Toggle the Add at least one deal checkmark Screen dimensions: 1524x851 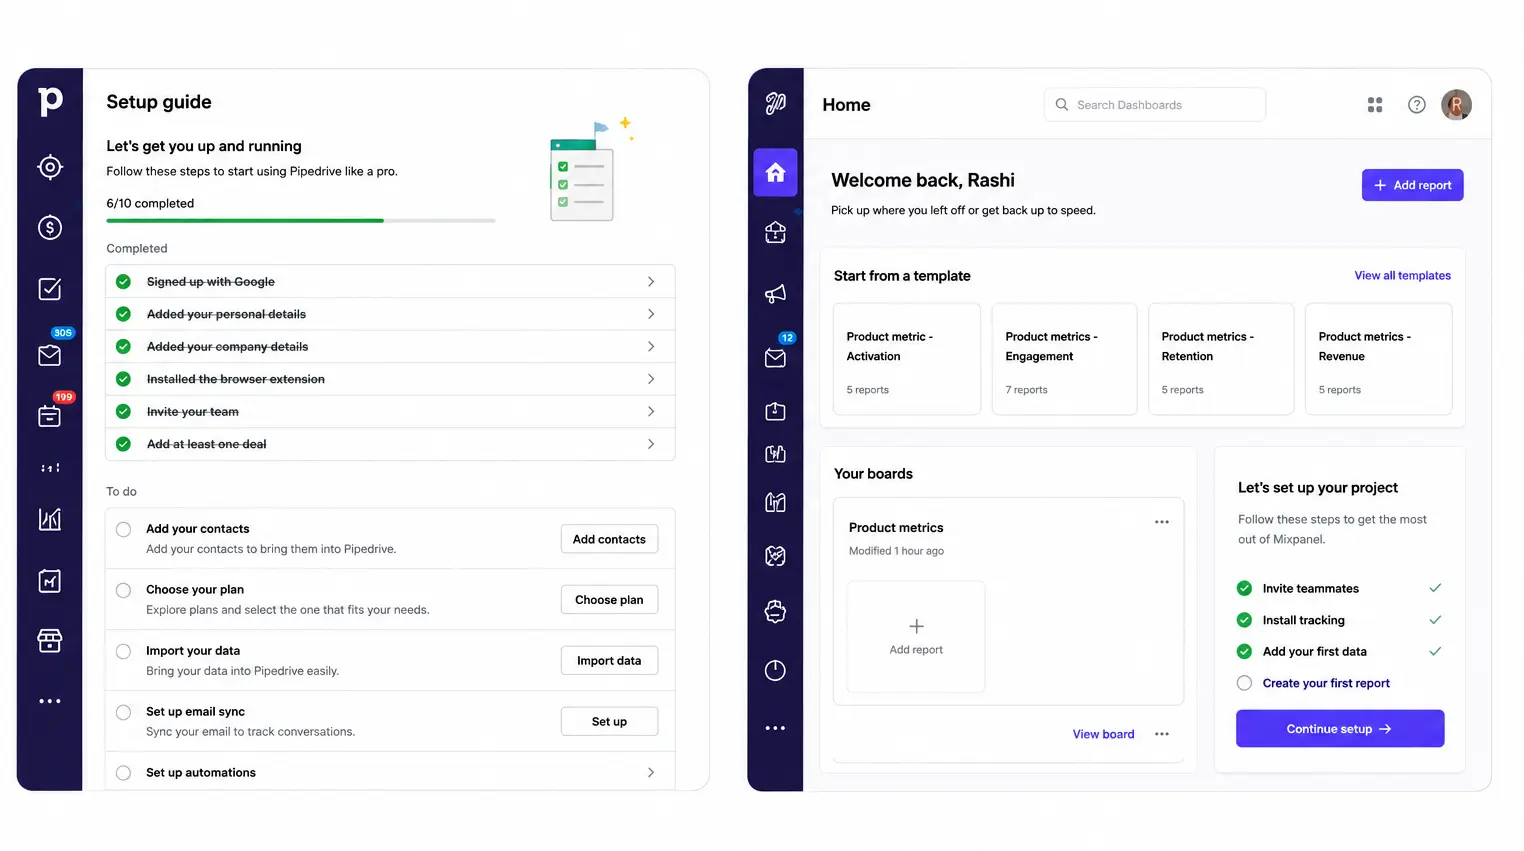point(123,444)
